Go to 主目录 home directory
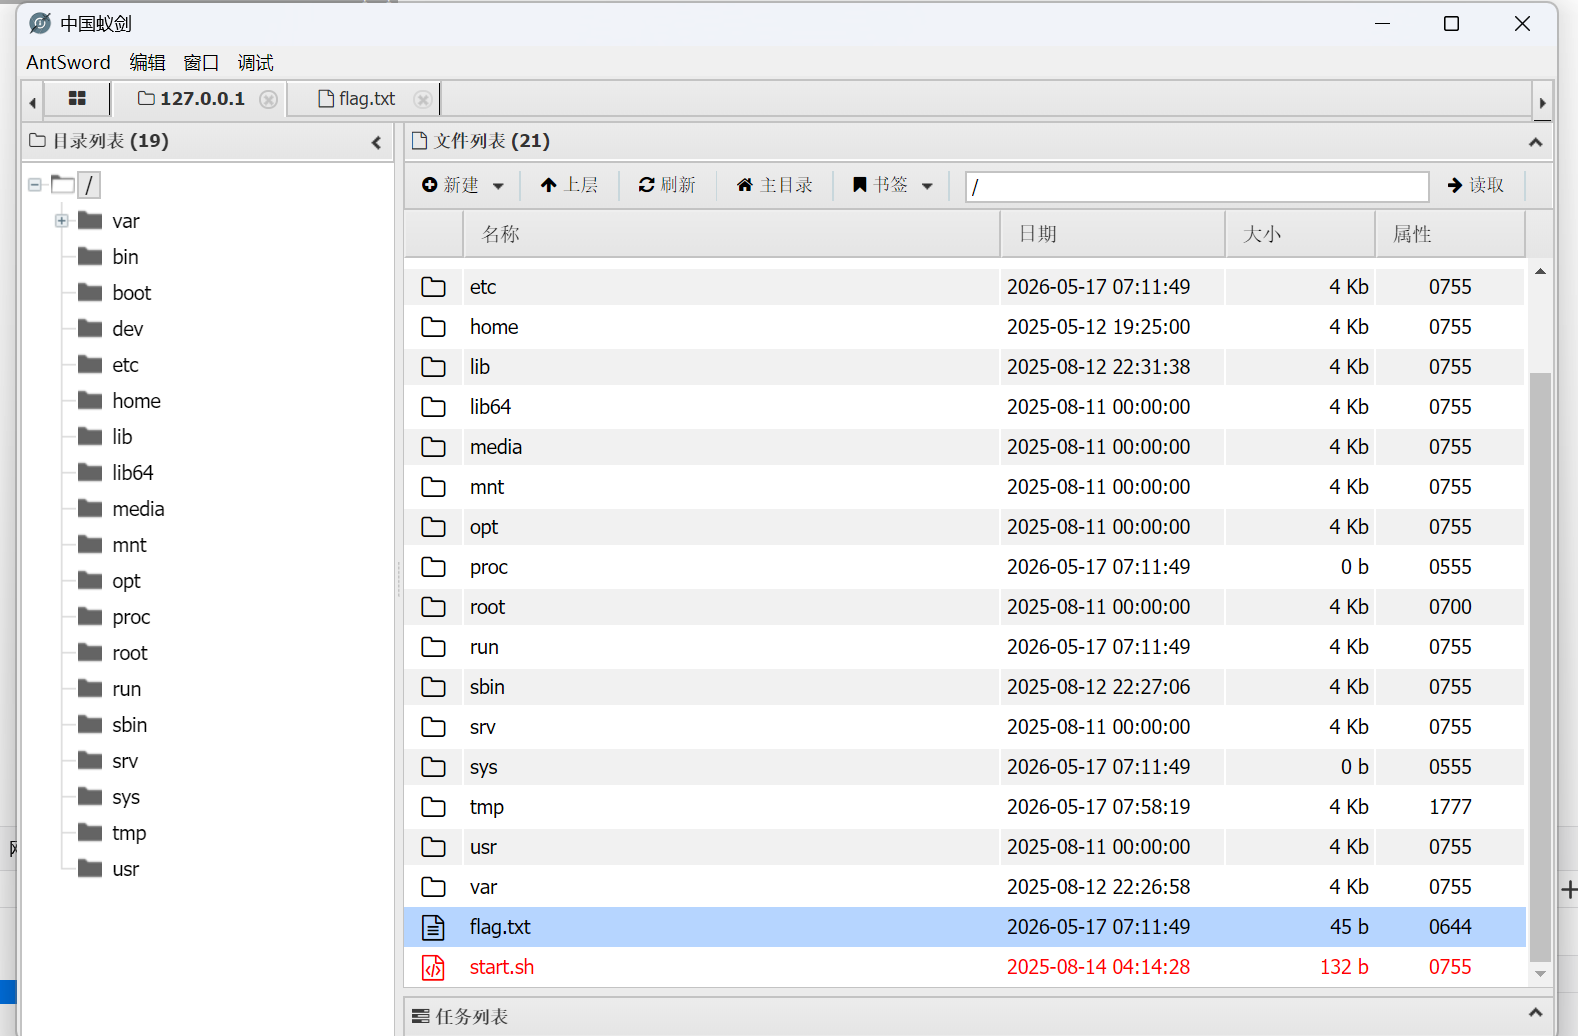This screenshot has width=1578, height=1036. (775, 185)
